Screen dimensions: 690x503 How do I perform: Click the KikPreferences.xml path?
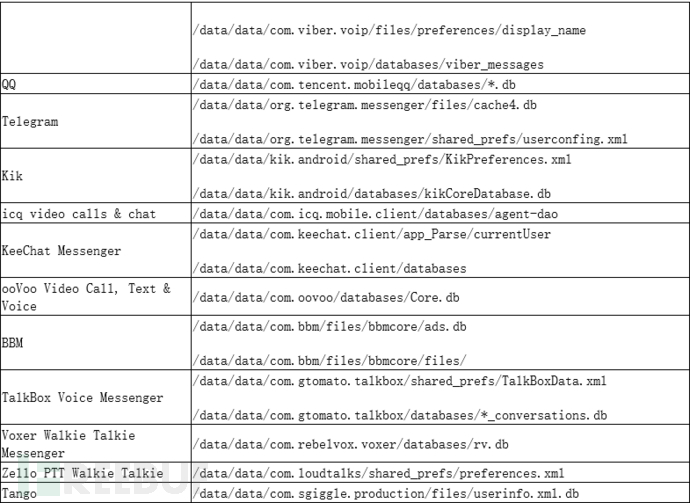pos(384,159)
